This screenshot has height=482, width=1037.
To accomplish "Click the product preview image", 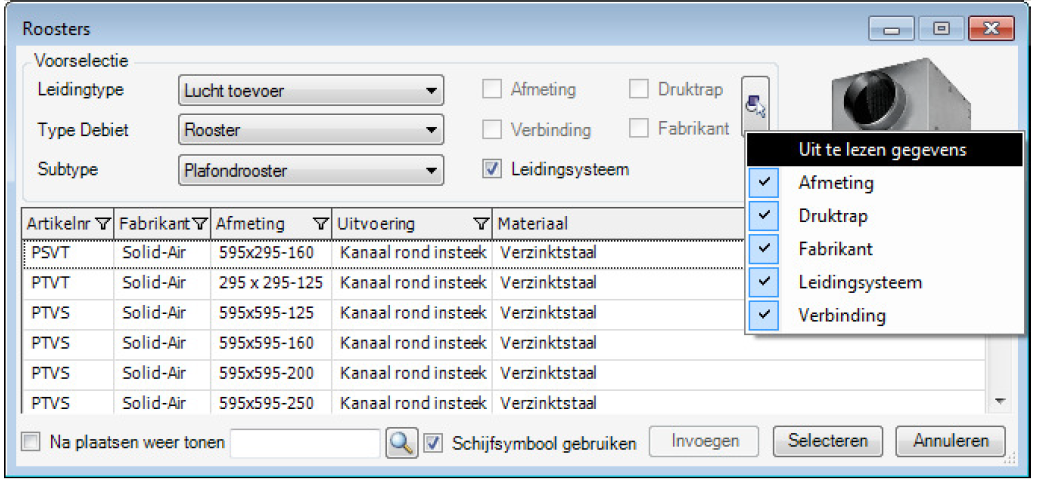I will pos(899,96).
